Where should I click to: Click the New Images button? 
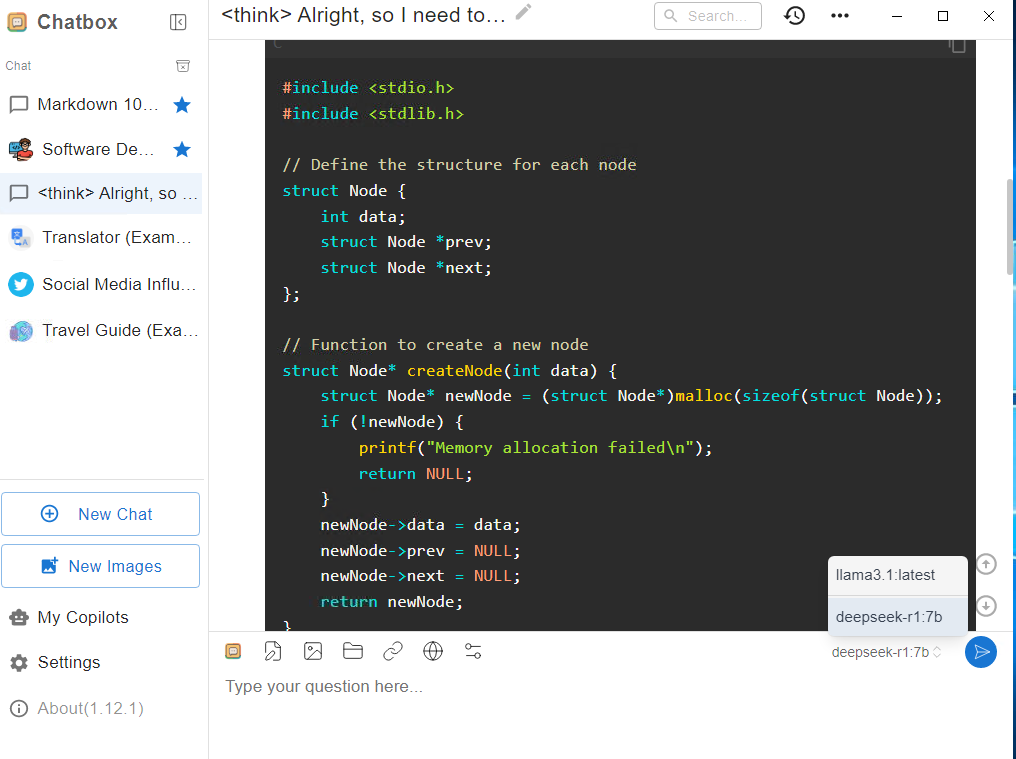click(100, 566)
